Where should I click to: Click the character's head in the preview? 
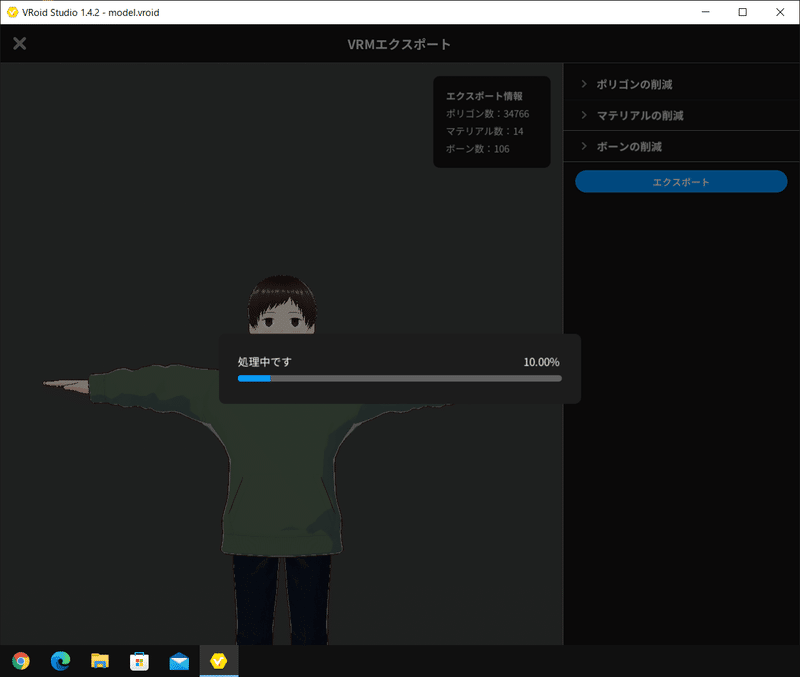point(282,305)
